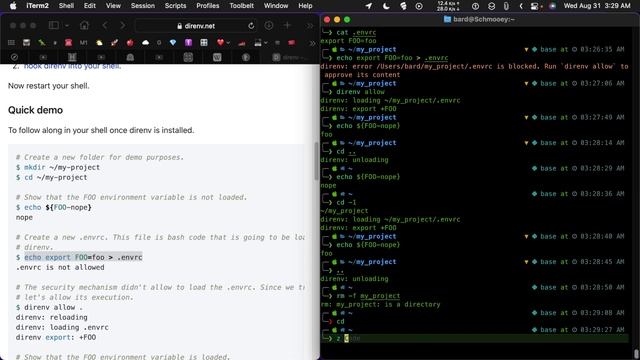Open the Session menu
The image size is (640, 360).
point(142,6)
